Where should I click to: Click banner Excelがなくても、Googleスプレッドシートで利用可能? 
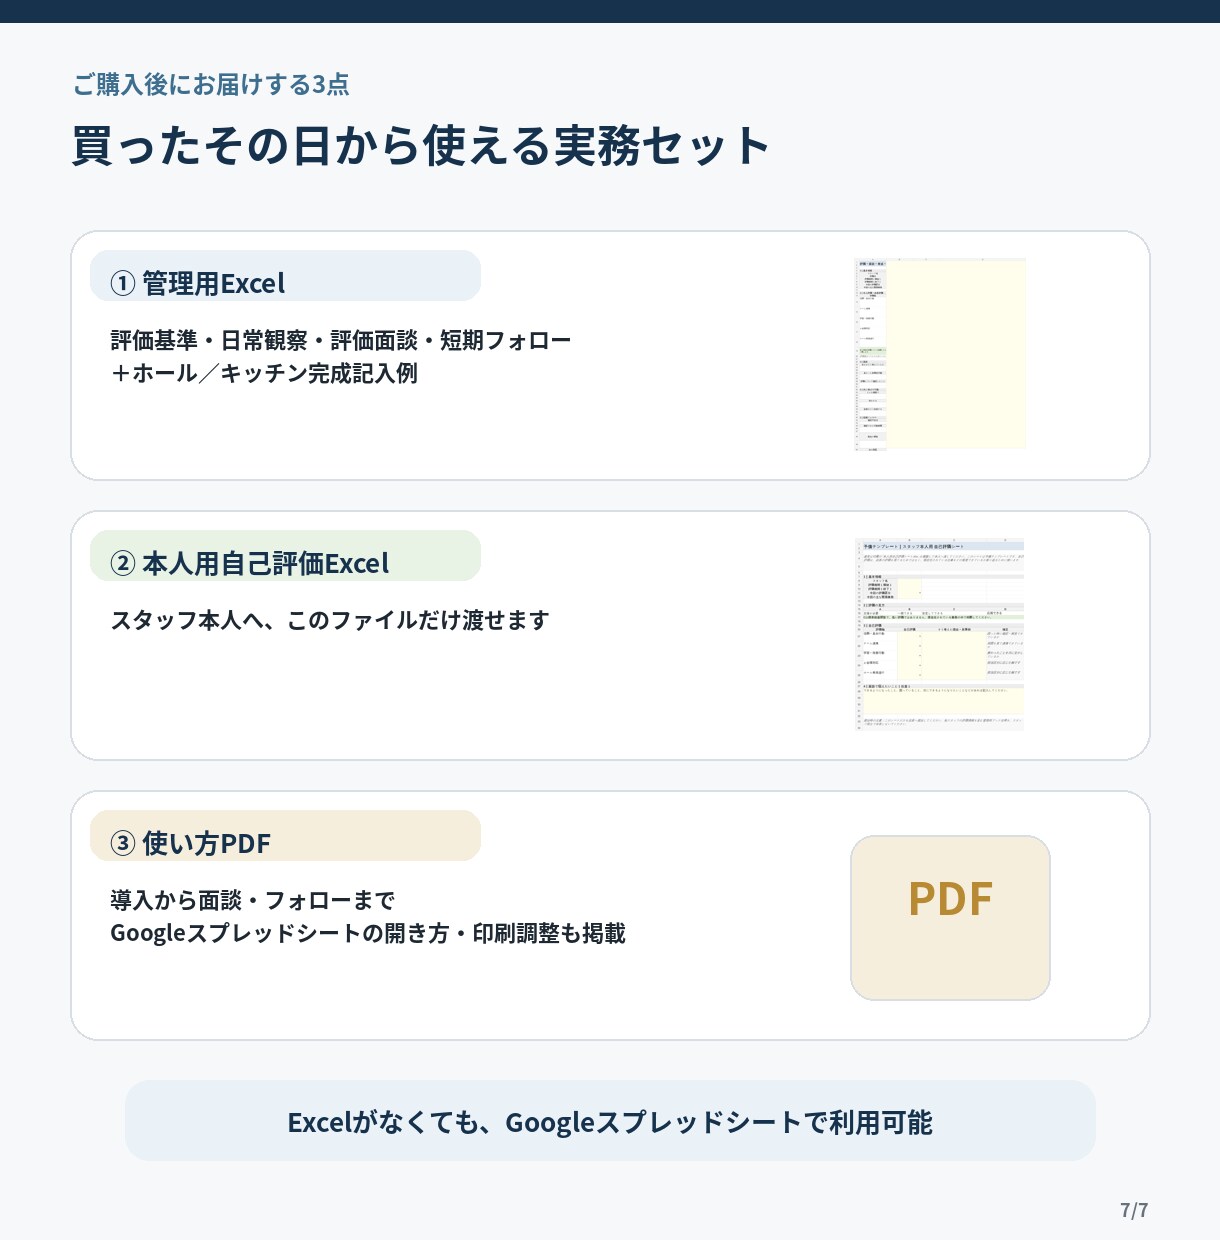coord(610,1121)
